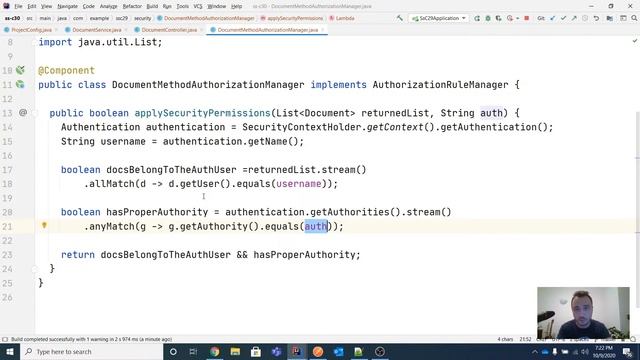Stop the running application
Viewport: 640px width, 360px height.
click(x=527, y=18)
